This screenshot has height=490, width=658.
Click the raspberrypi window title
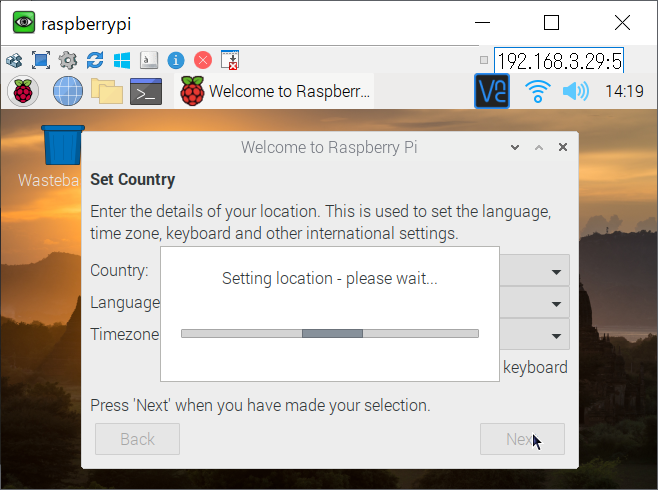pyautogui.click(x=86, y=23)
